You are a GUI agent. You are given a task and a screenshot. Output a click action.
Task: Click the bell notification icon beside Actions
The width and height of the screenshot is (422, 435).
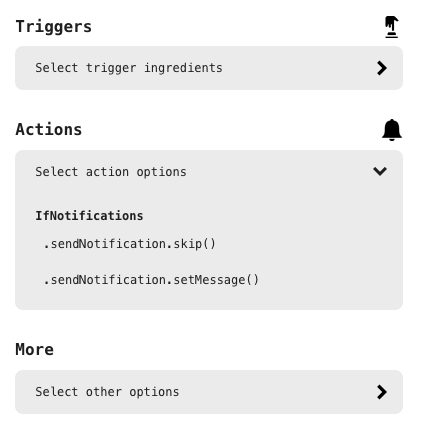[392, 130]
